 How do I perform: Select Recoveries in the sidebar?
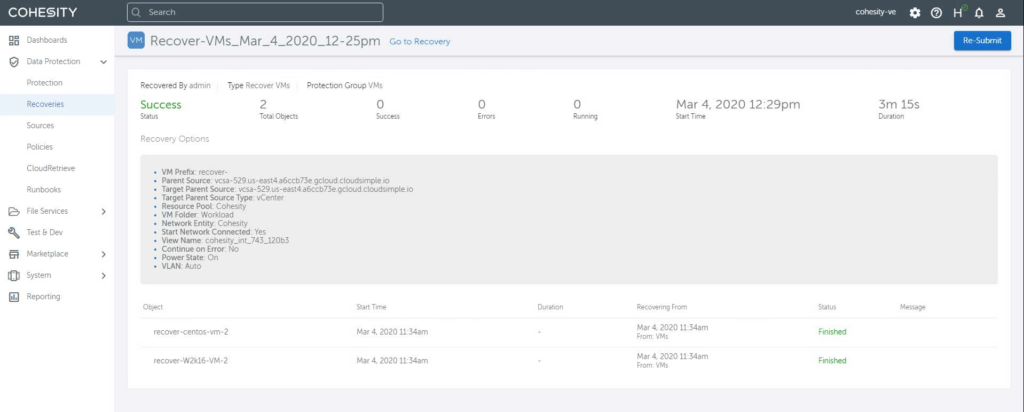(47, 104)
